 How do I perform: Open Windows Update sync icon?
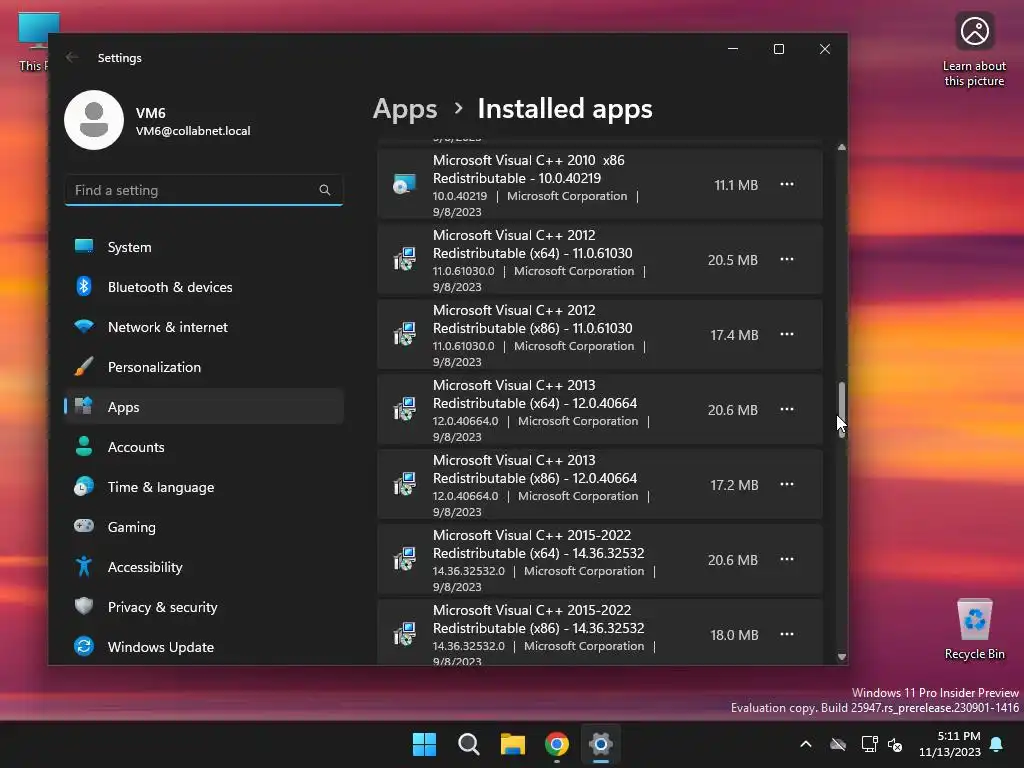[x=84, y=646]
